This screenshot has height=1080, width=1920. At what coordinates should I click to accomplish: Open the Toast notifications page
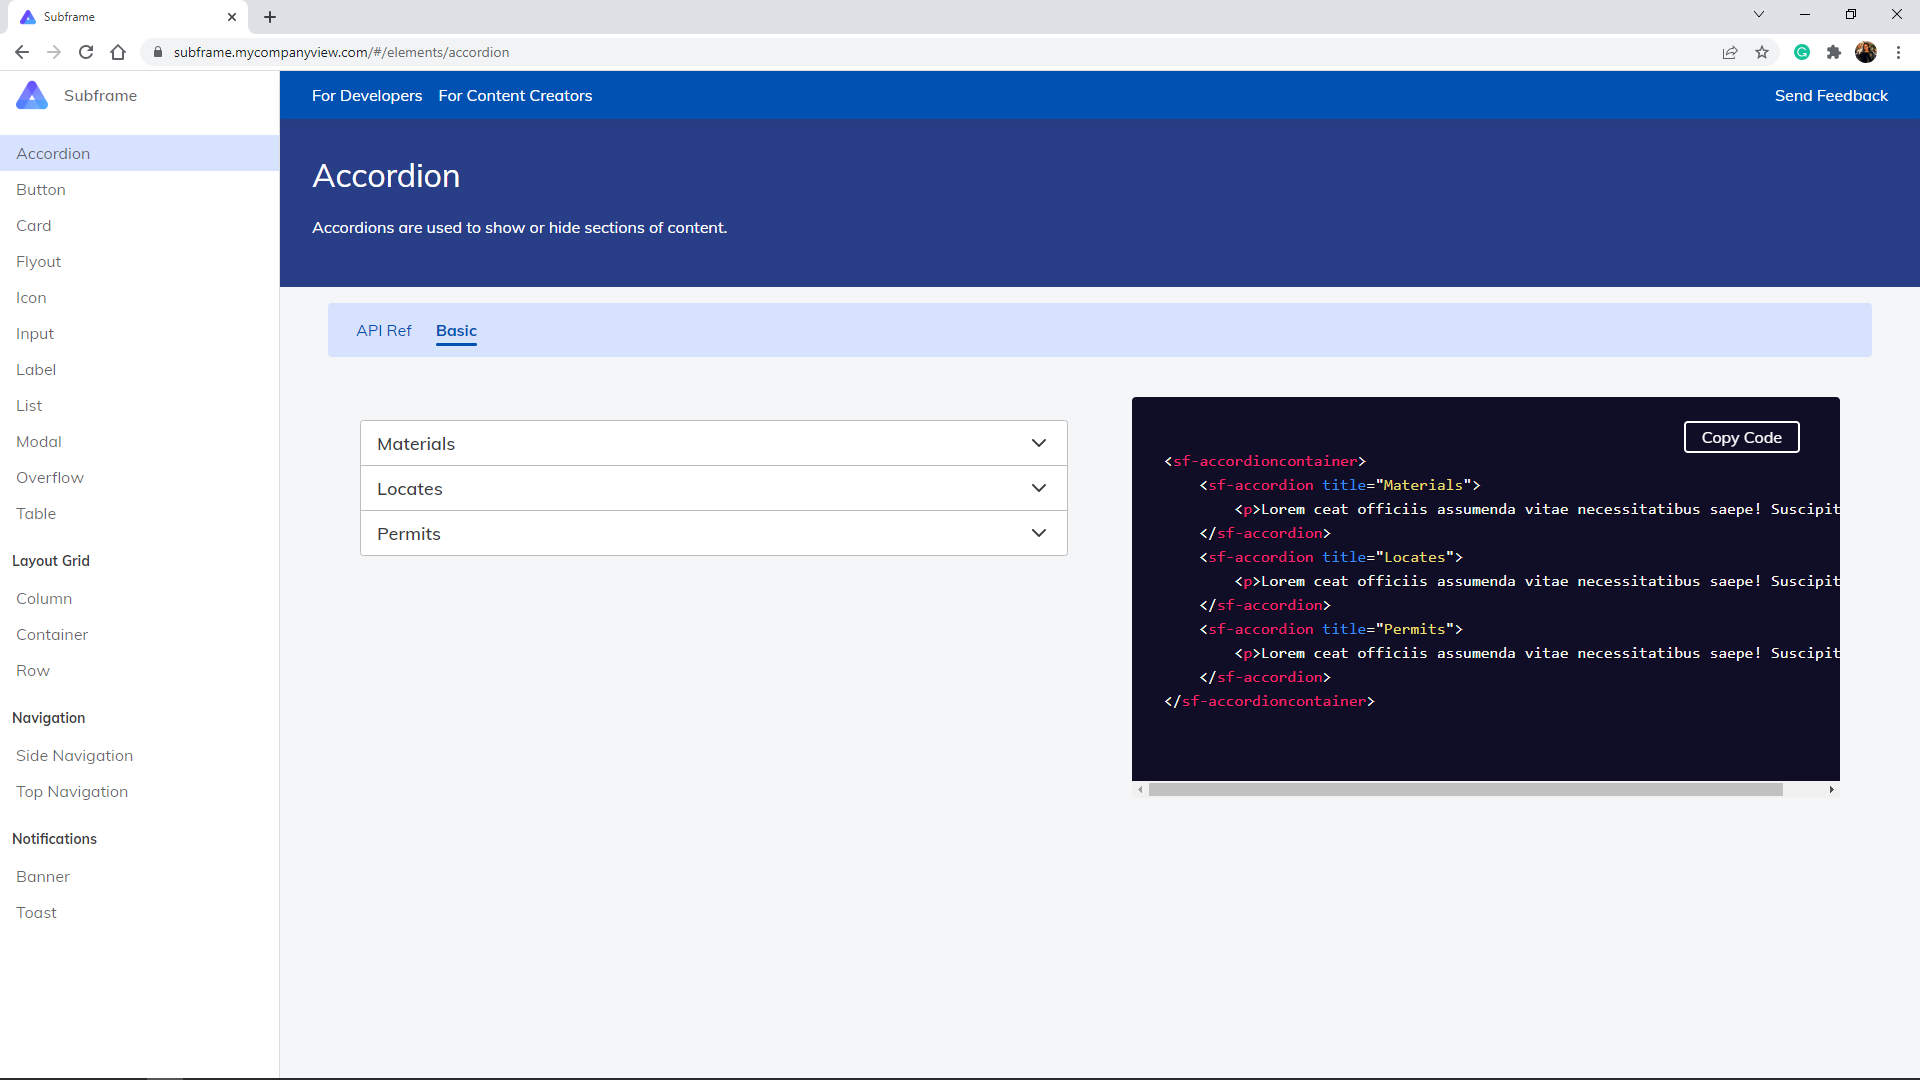pos(36,913)
